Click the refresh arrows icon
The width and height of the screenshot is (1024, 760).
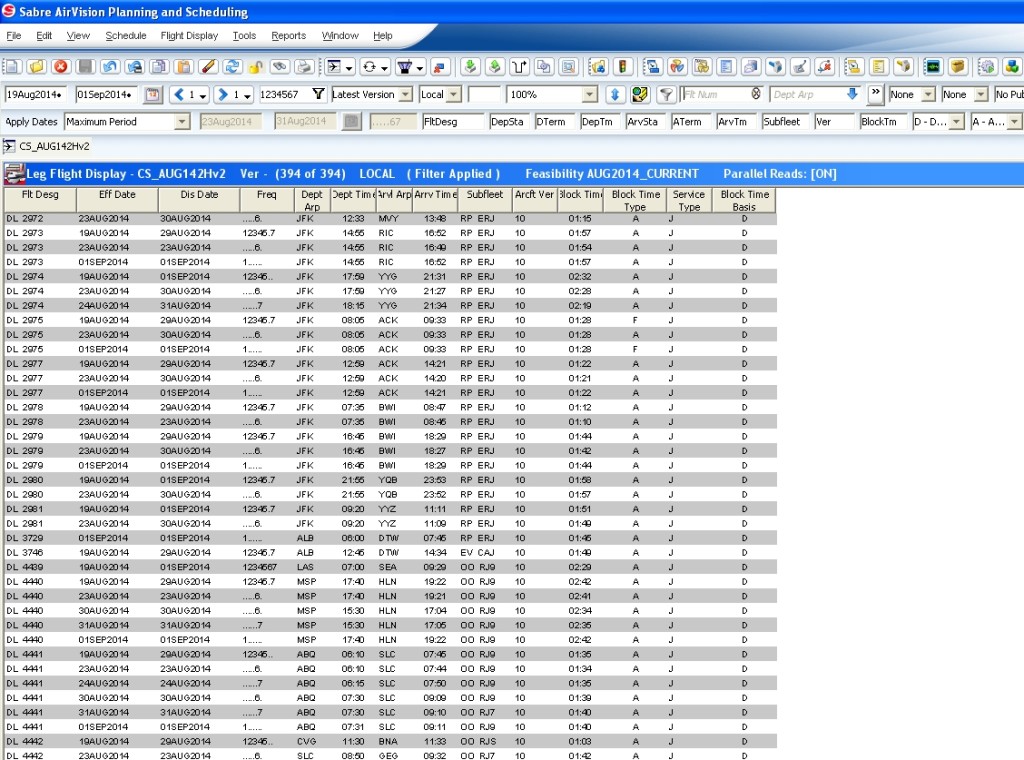pyautogui.click(x=232, y=67)
